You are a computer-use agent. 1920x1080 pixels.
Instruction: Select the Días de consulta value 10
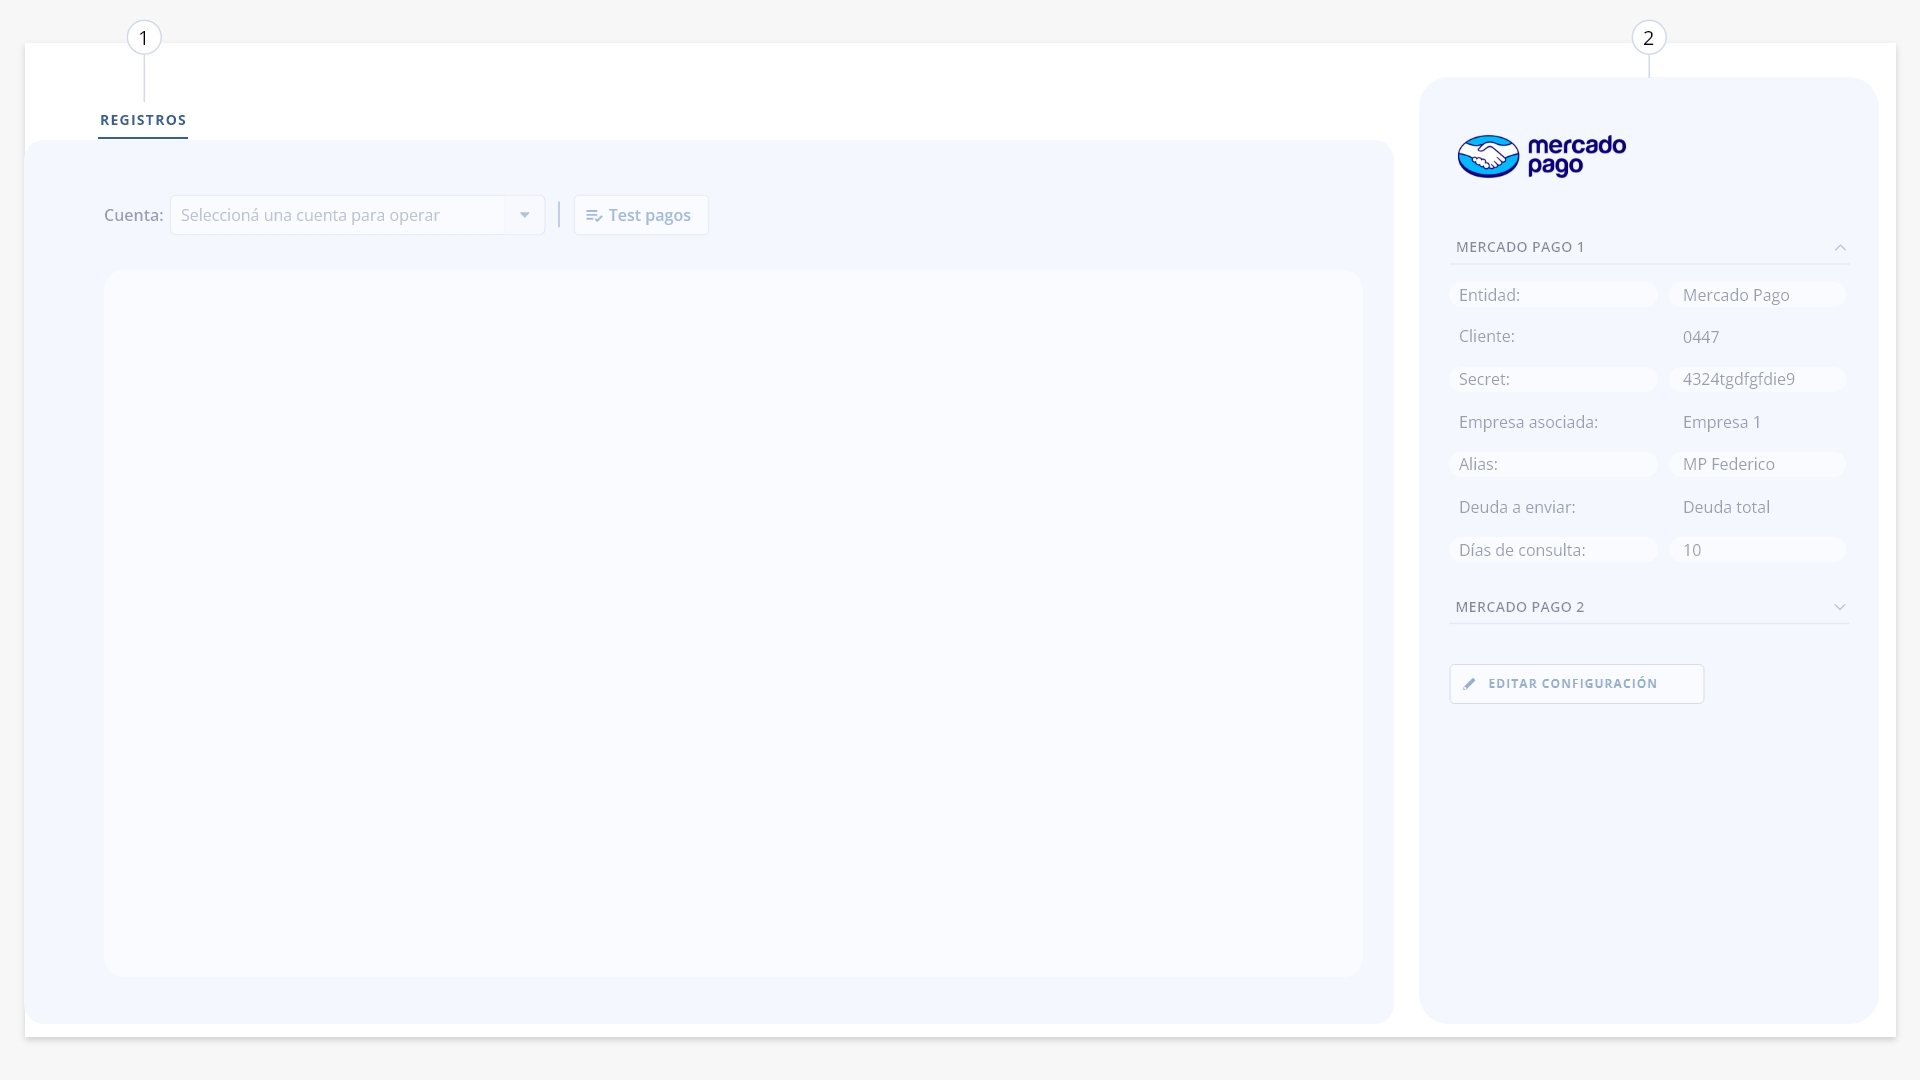pyautogui.click(x=1692, y=550)
